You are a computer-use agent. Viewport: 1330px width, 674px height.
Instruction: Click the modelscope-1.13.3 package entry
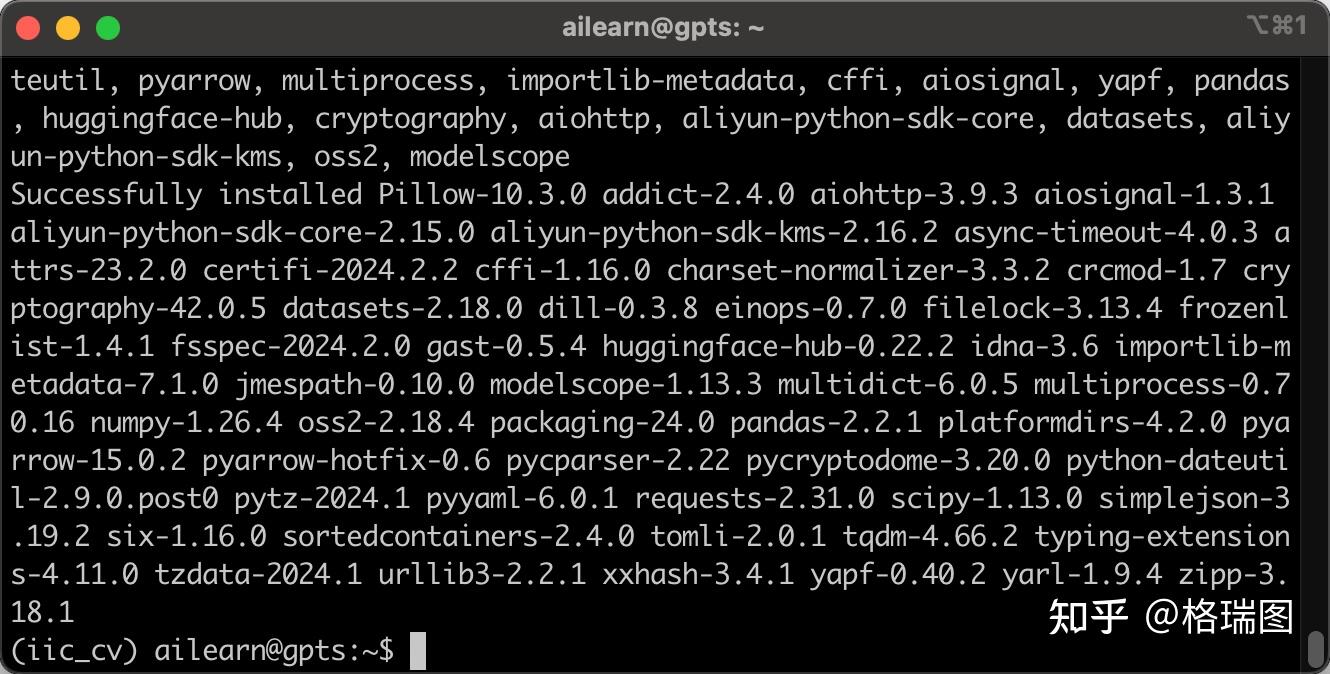[625, 385]
